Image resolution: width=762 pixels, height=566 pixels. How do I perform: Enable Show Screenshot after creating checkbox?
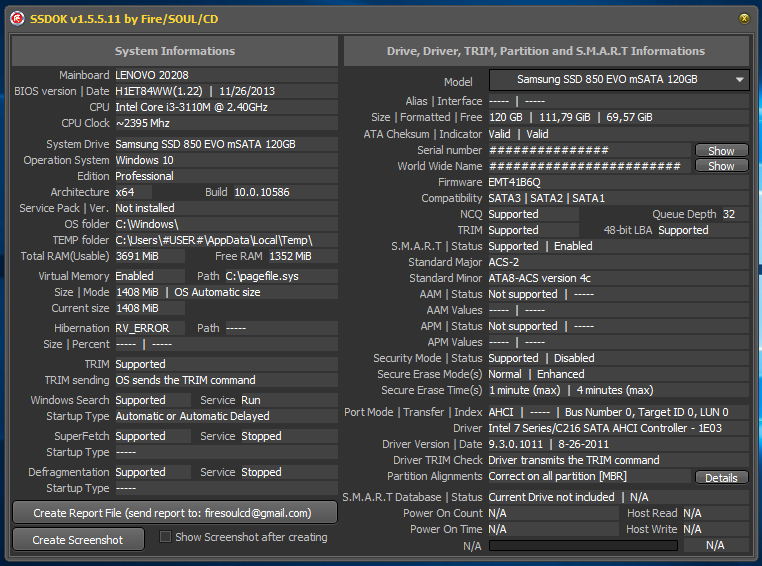coord(165,537)
